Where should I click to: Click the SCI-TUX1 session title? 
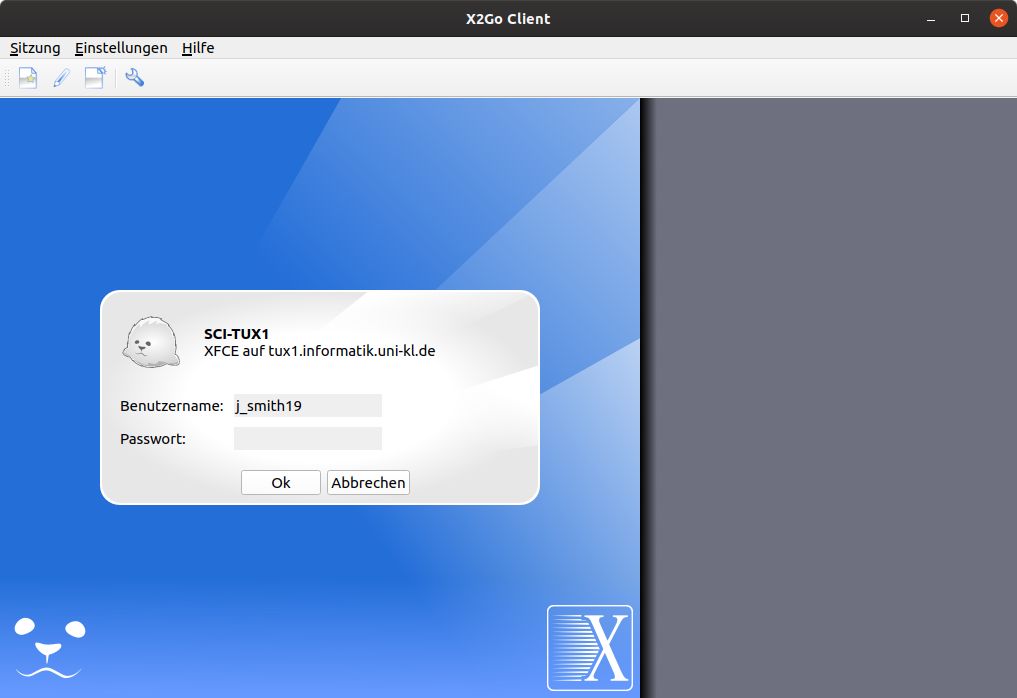click(236, 334)
